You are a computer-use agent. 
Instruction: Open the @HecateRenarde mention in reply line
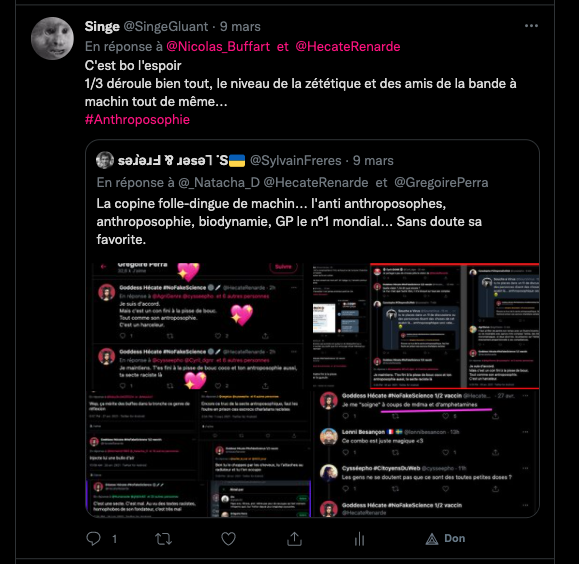[347, 47]
